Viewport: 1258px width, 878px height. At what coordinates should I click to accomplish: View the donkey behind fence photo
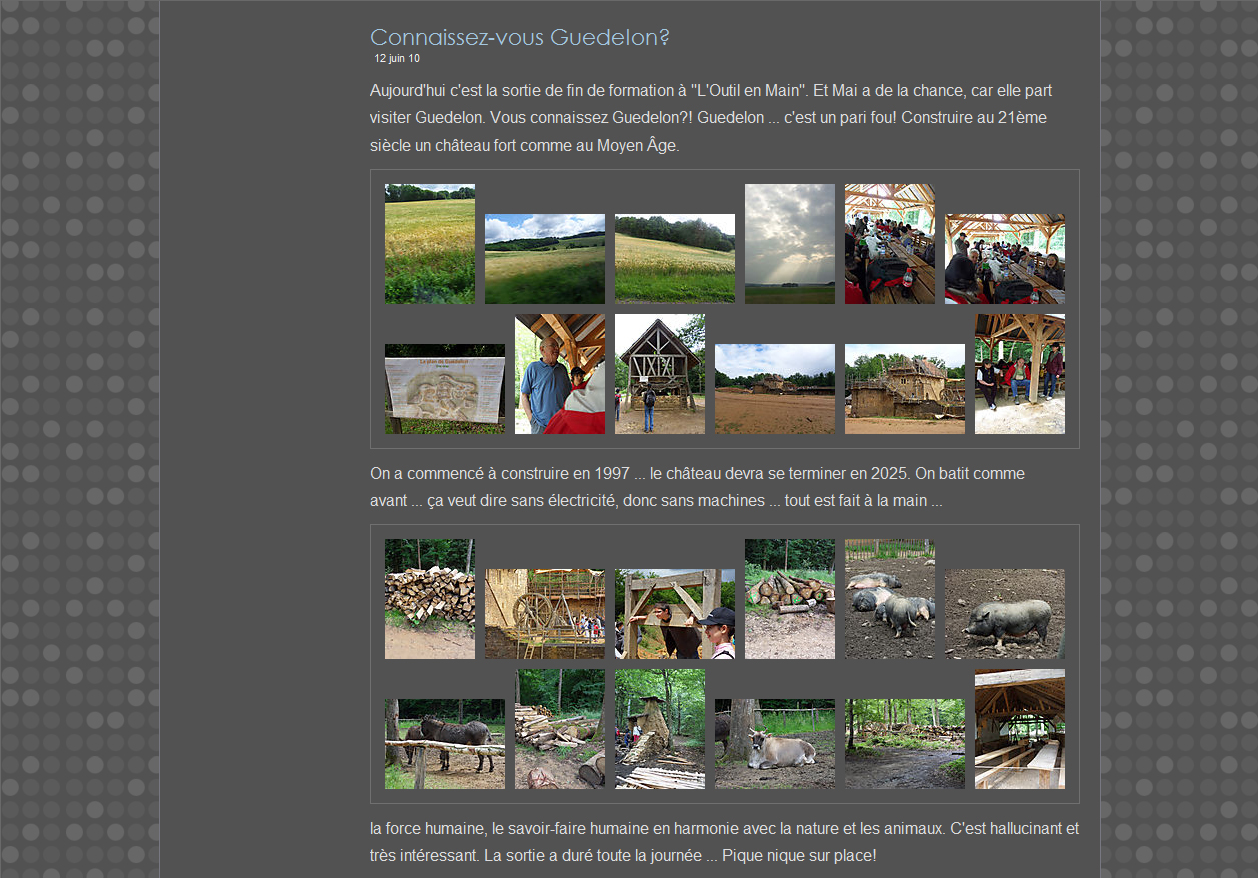click(444, 743)
